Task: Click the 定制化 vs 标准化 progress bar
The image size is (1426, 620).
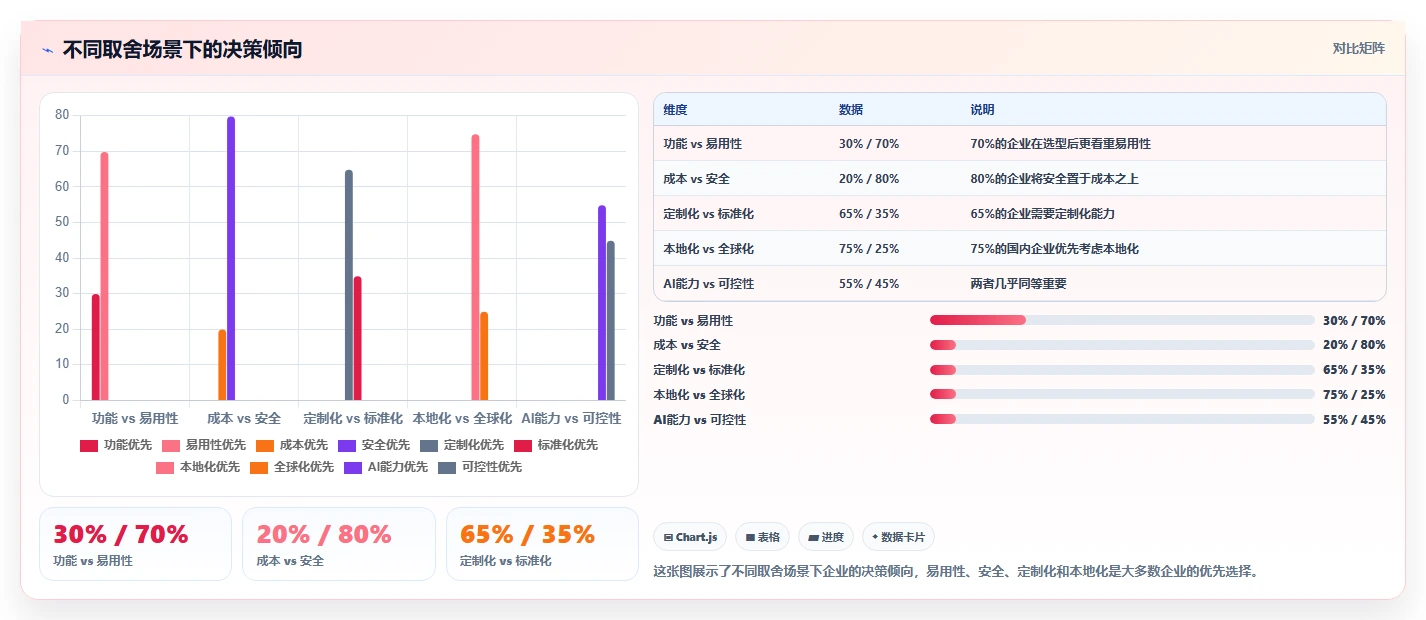Action: tap(1122, 370)
